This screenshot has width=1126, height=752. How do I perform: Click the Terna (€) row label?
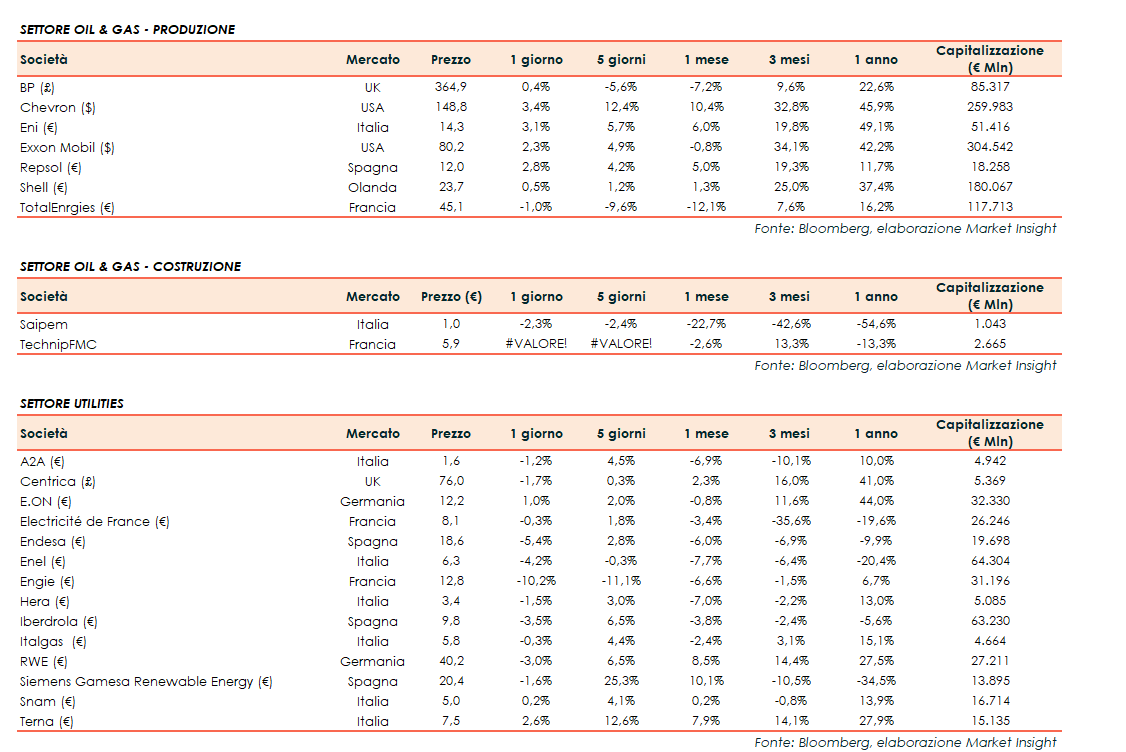[x=47, y=721]
